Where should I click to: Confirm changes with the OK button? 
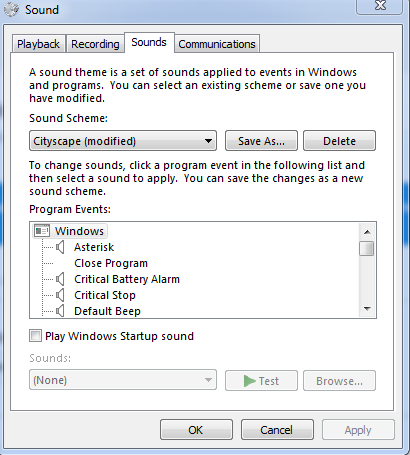click(x=196, y=430)
